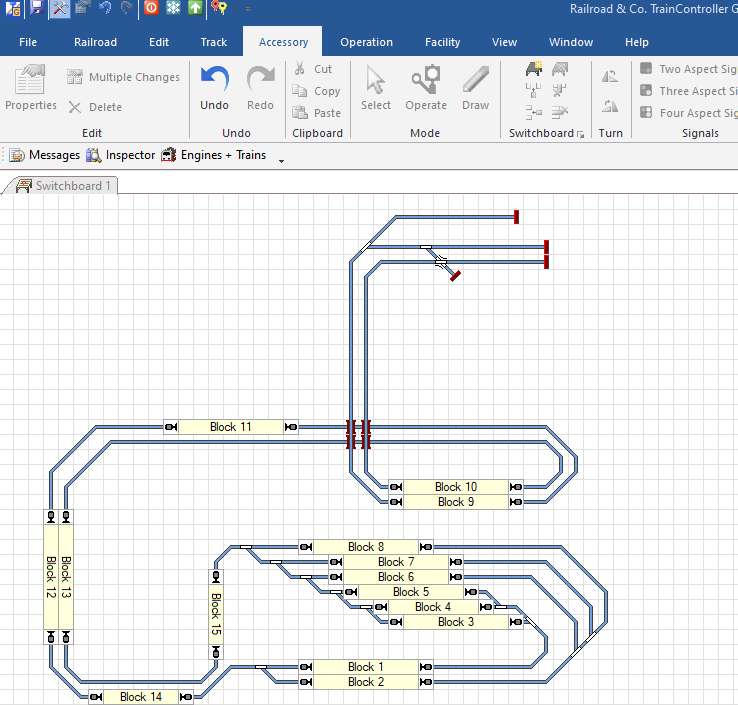Click the snowflake freeze icon in title bar
The image size is (738, 705).
pyautogui.click(x=173, y=8)
